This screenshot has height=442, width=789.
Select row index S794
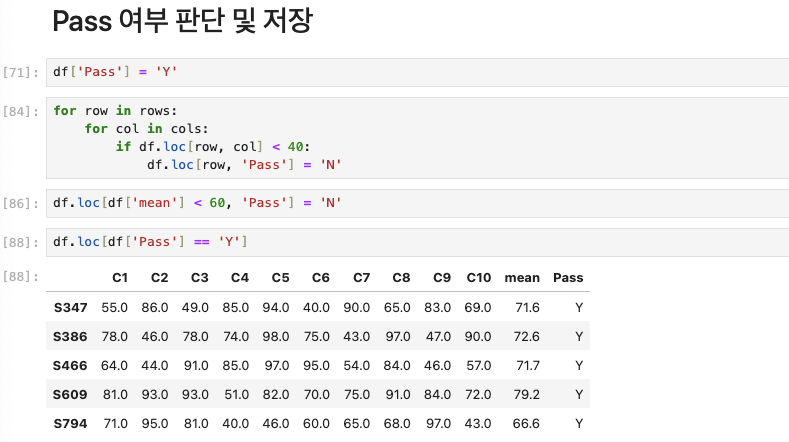(x=70, y=424)
